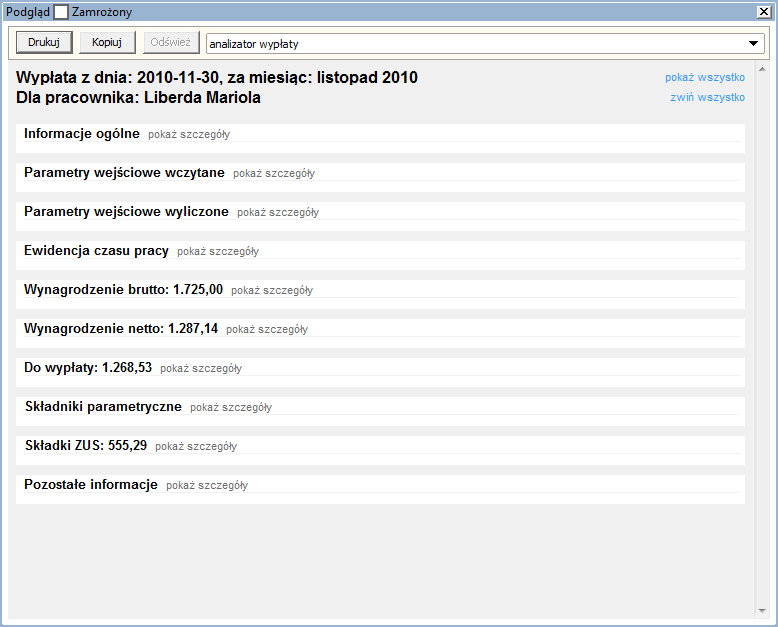Show Składniki parametryczne details

[231, 407]
